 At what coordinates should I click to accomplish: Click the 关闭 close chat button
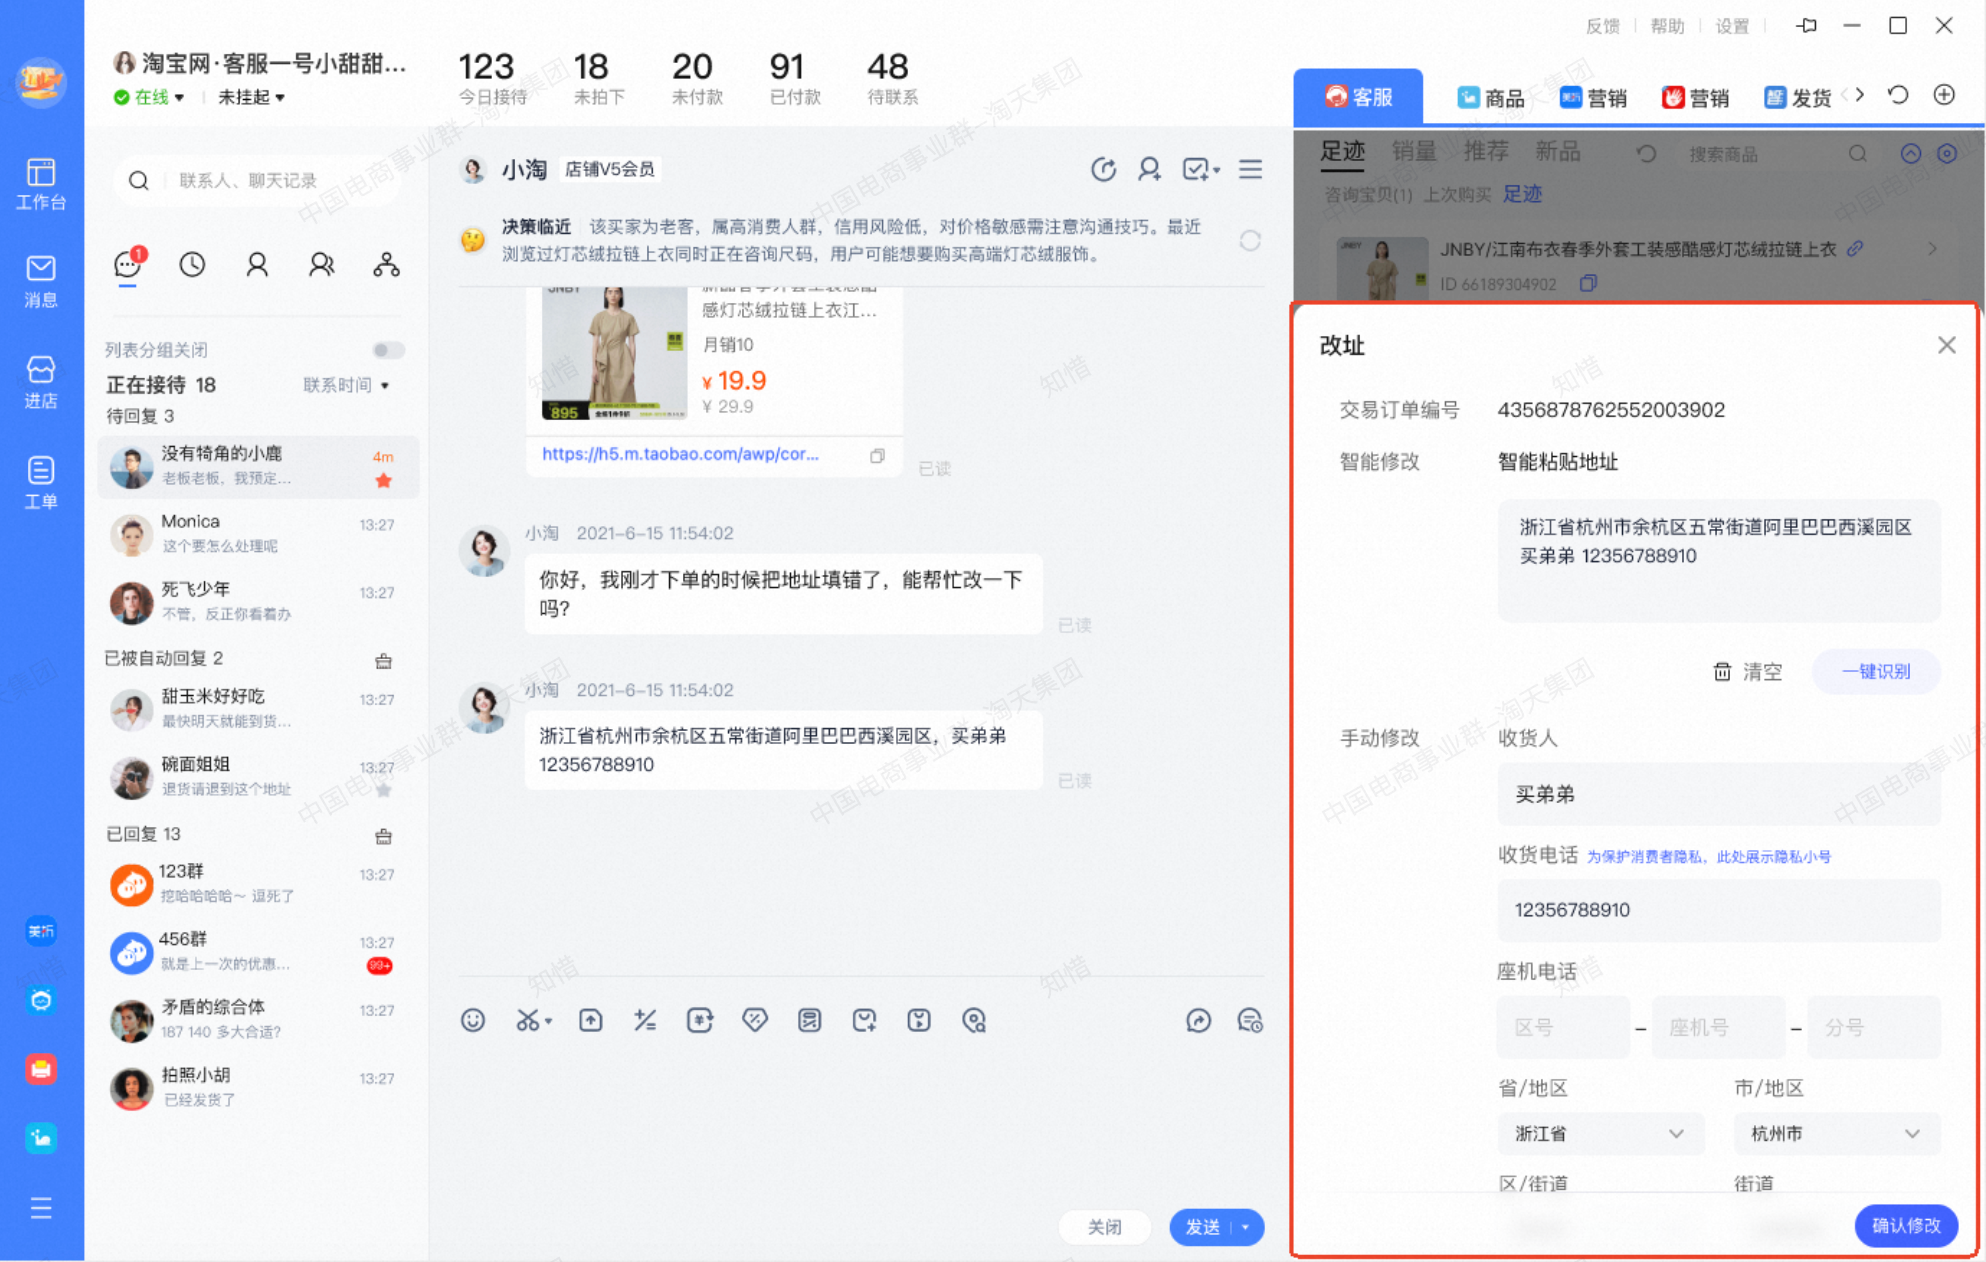(1104, 1227)
